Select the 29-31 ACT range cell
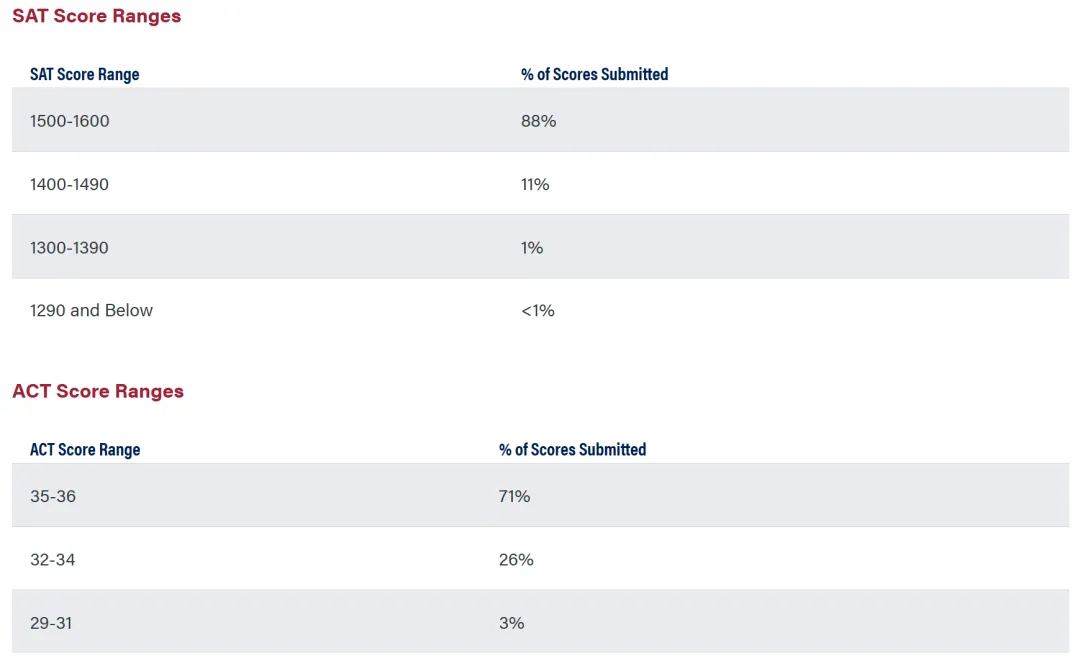1080x663 pixels. 51,623
